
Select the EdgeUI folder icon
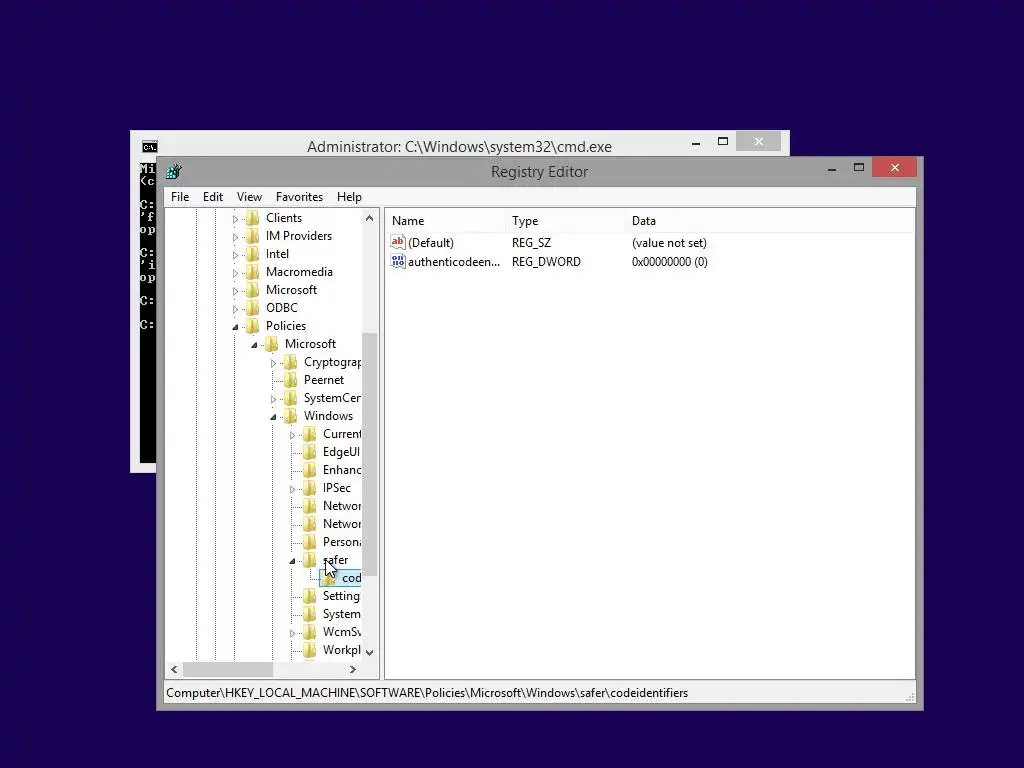point(310,452)
